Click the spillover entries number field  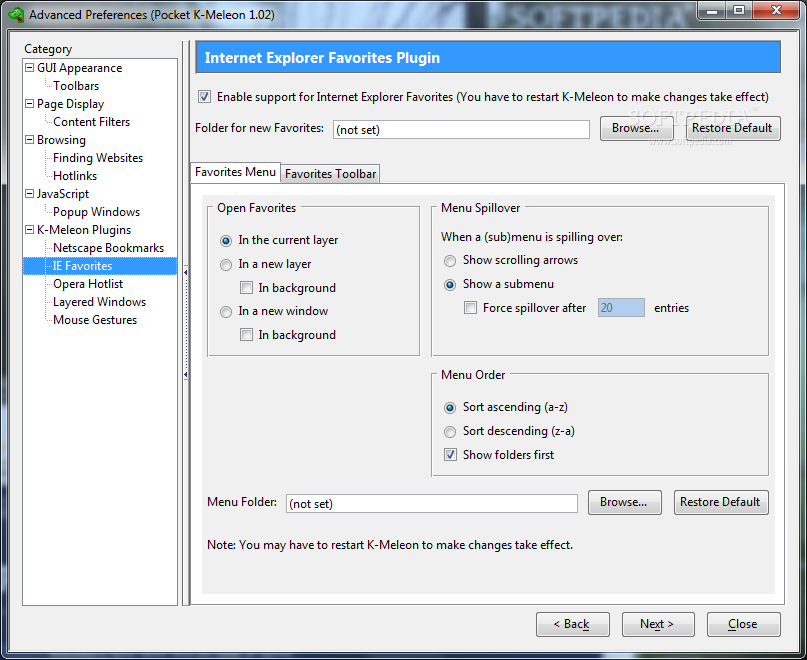[621, 308]
